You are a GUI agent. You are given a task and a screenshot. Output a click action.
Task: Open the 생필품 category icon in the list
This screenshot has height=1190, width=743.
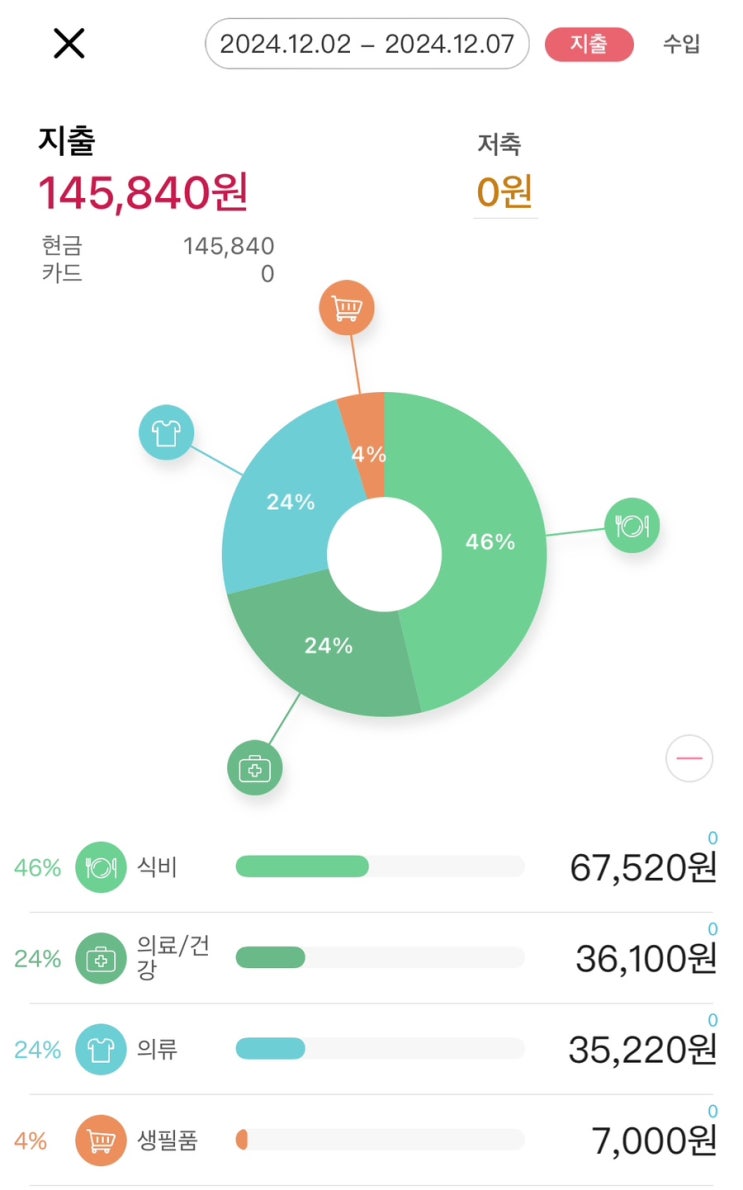click(x=100, y=1140)
